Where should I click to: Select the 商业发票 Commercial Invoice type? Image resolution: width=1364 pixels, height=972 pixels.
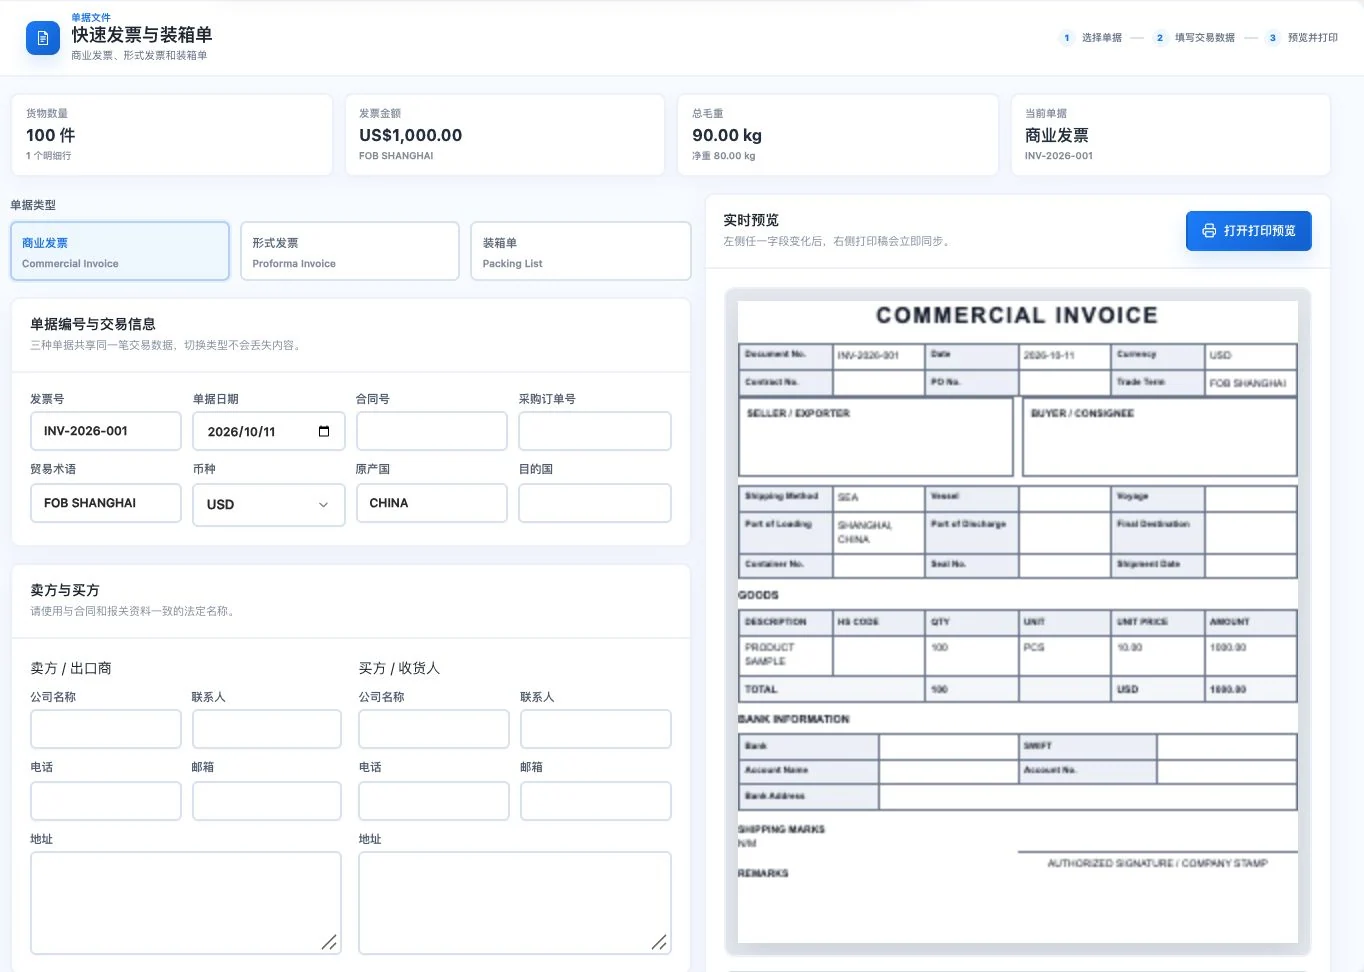click(x=120, y=251)
